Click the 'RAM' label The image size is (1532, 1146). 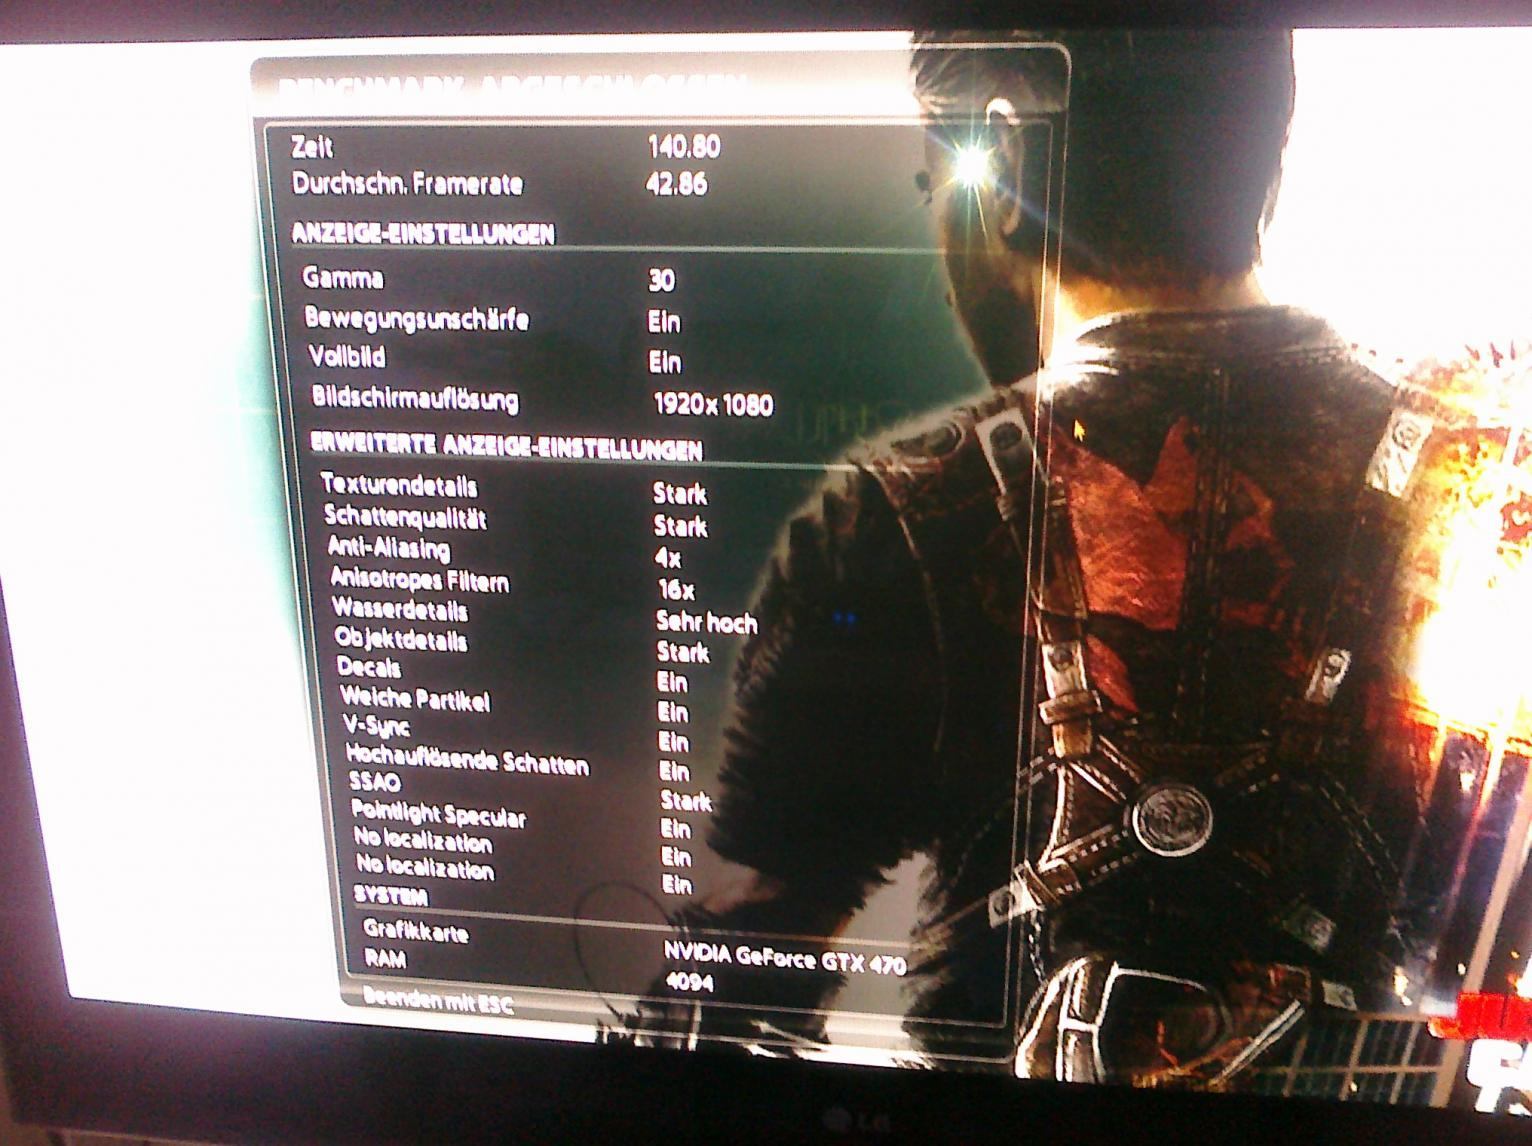click(386, 958)
